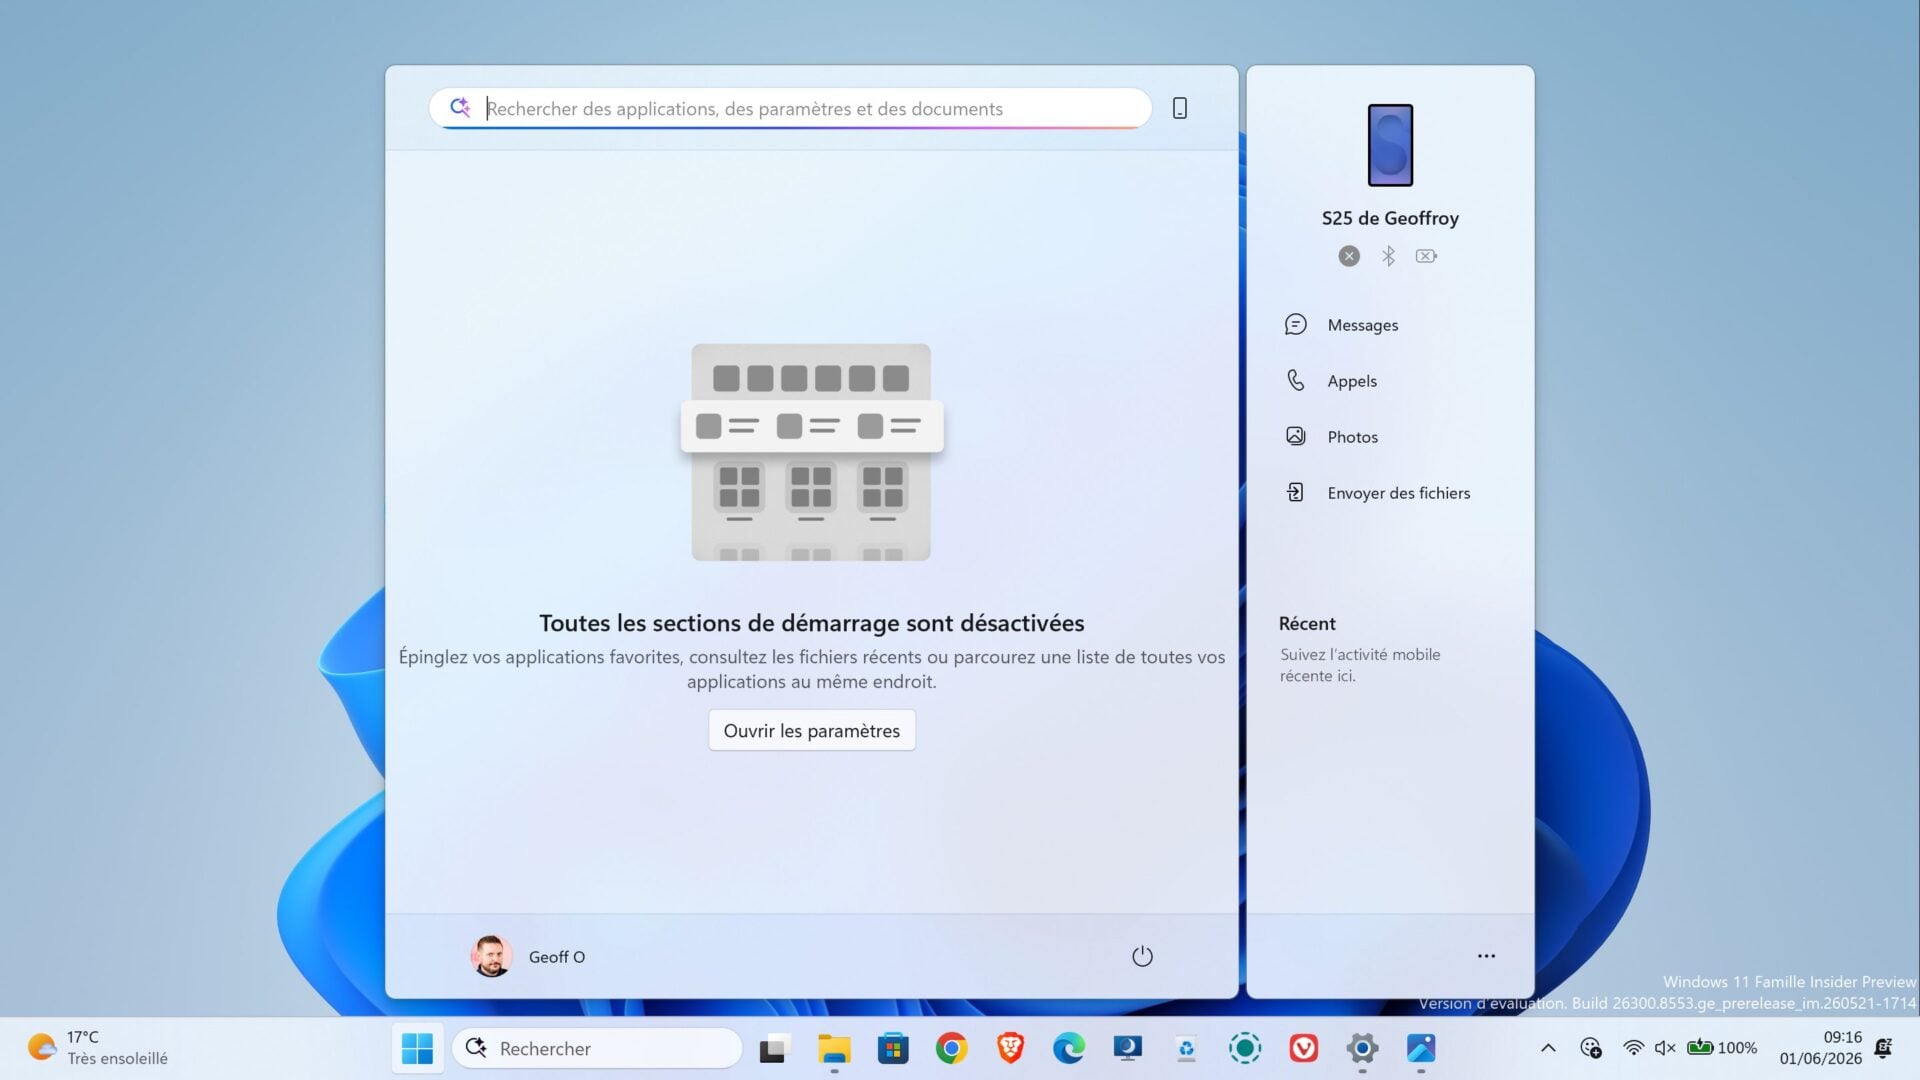
Task: Open phone panel more options (three dots)
Action: [1486, 956]
